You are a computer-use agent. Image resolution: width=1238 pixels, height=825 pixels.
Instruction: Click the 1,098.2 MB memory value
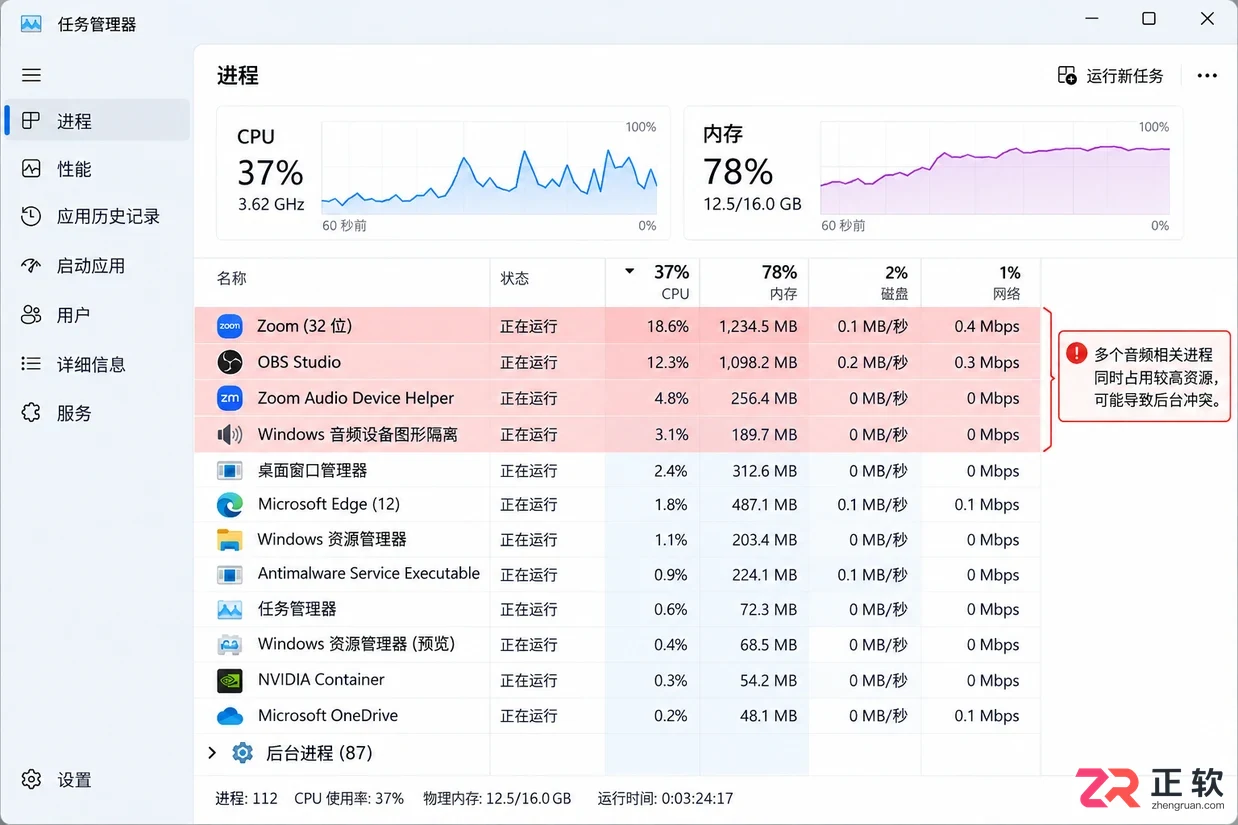758,362
